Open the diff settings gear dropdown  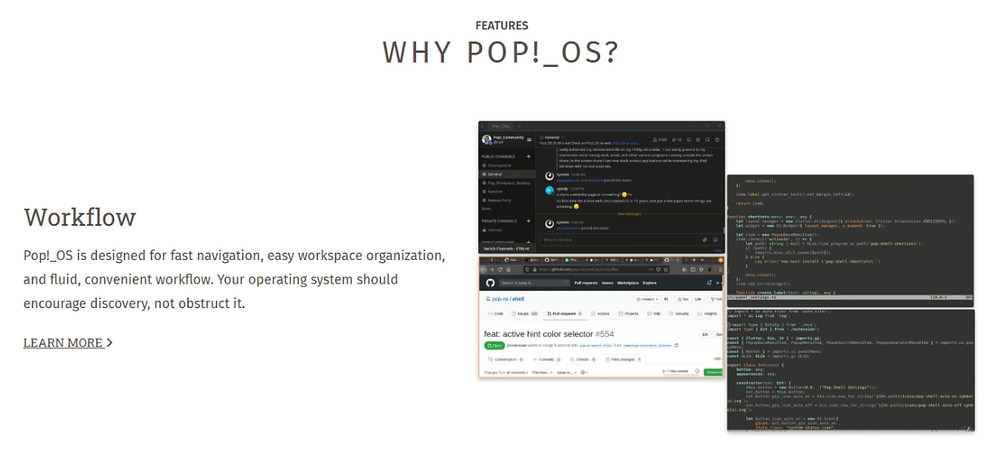pos(584,372)
